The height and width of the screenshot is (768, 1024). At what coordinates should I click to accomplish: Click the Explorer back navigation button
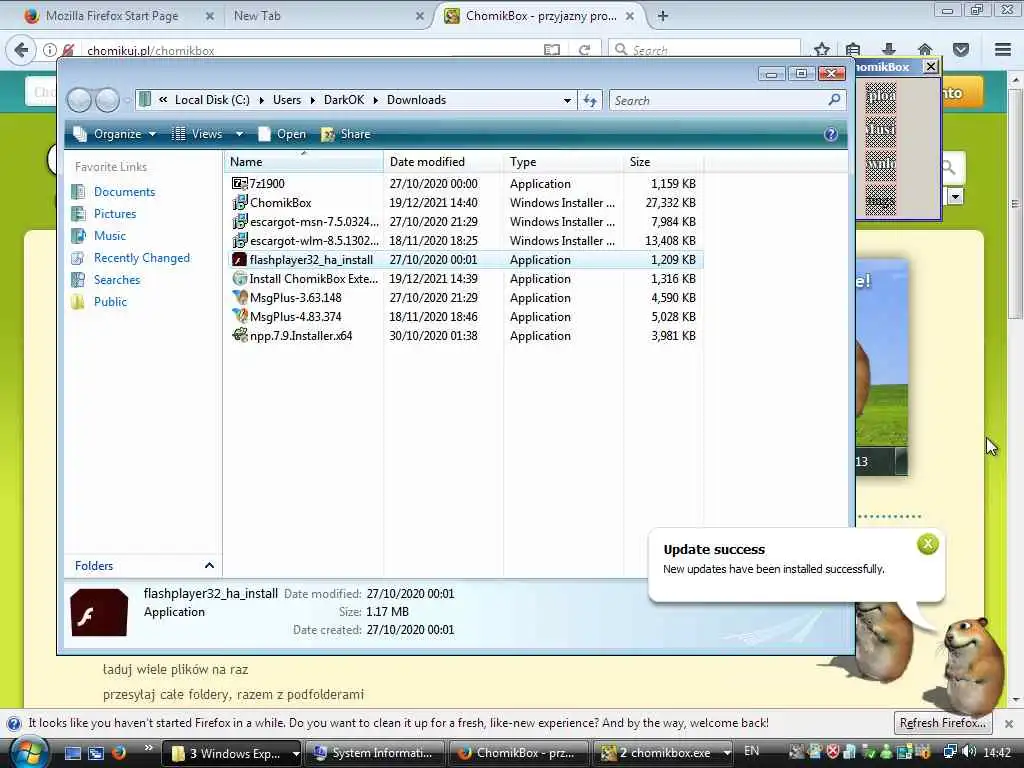(x=79, y=101)
